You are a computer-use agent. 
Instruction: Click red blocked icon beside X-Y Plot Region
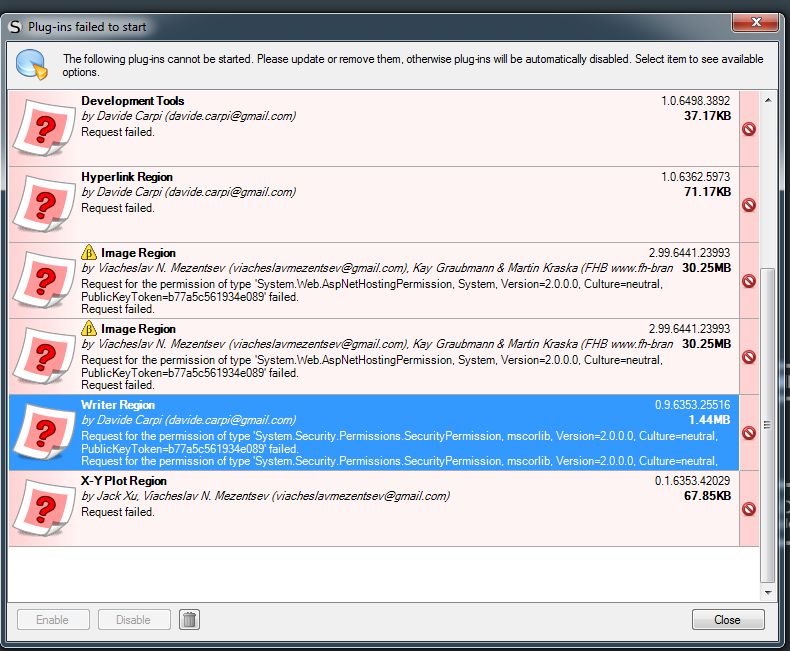tap(748, 509)
